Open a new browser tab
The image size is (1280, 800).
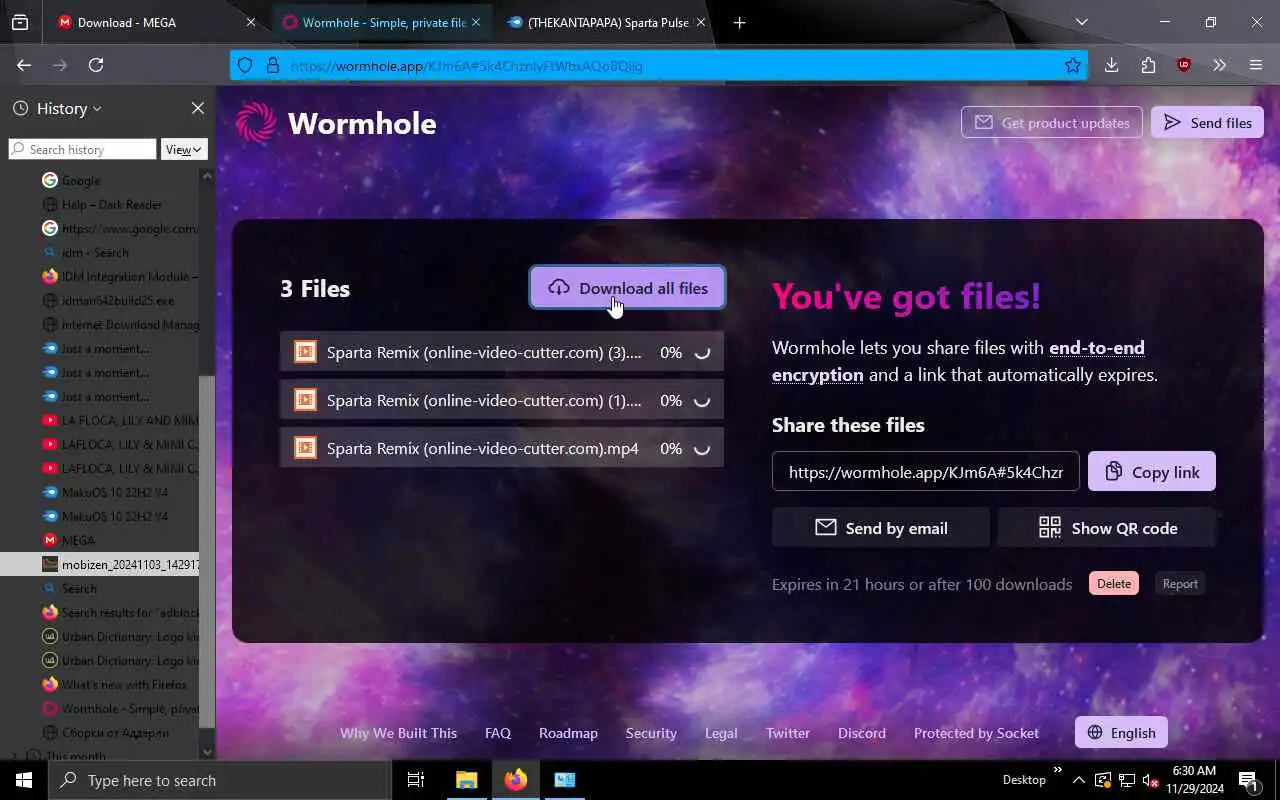click(x=739, y=22)
